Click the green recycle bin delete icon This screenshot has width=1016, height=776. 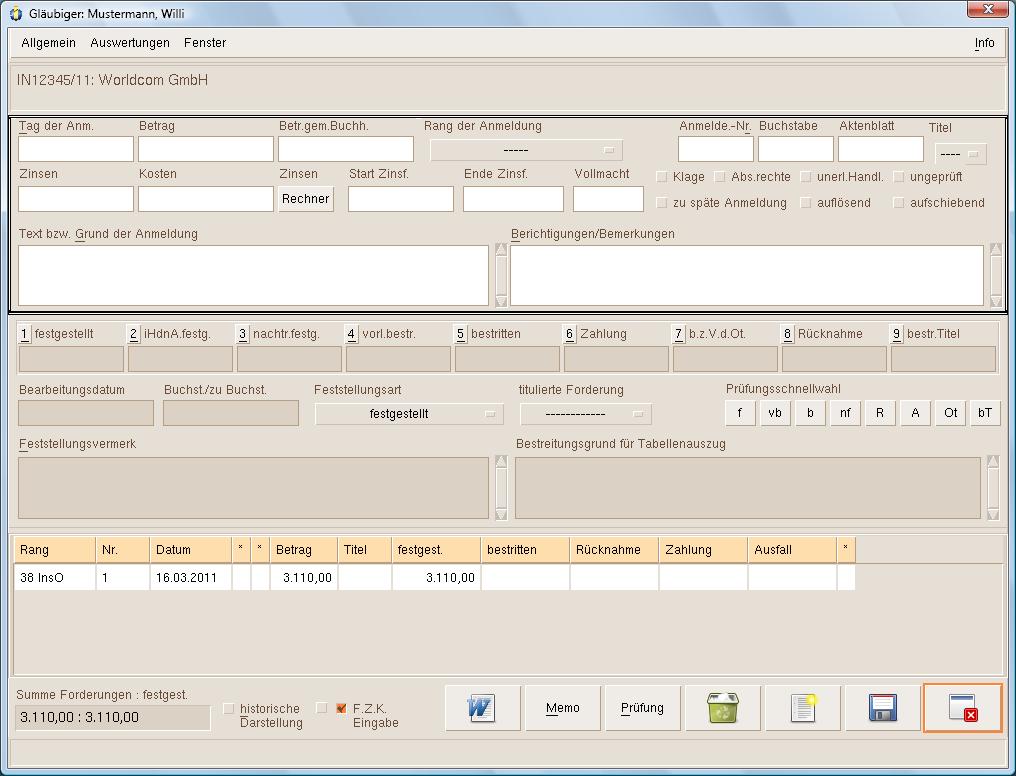722,707
